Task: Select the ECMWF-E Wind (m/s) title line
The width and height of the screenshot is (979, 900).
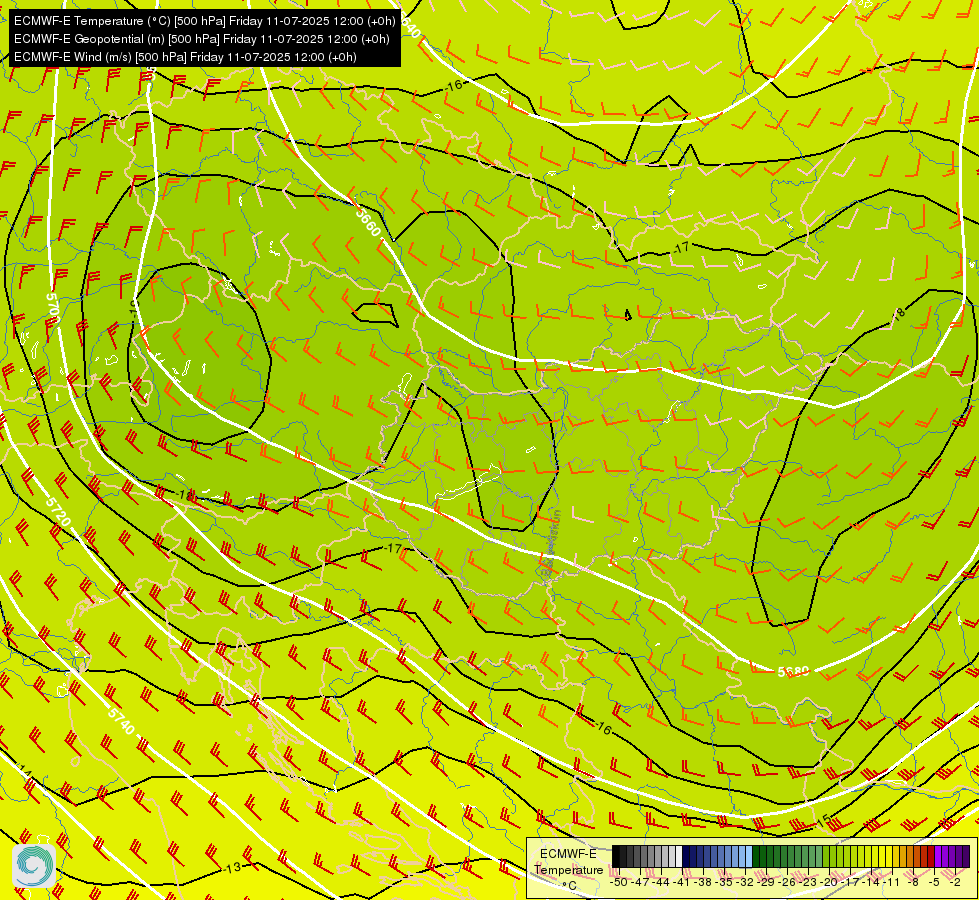Action: coord(185,57)
